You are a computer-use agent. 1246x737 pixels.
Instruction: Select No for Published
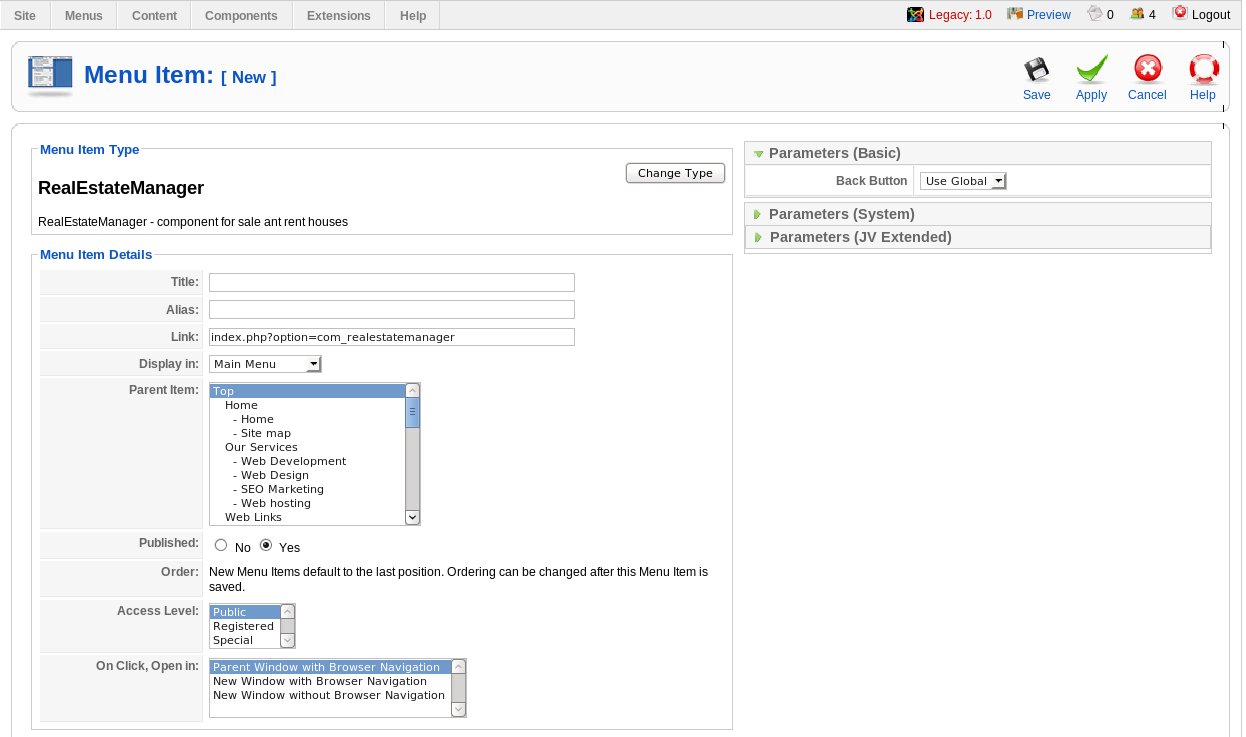tap(221, 546)
